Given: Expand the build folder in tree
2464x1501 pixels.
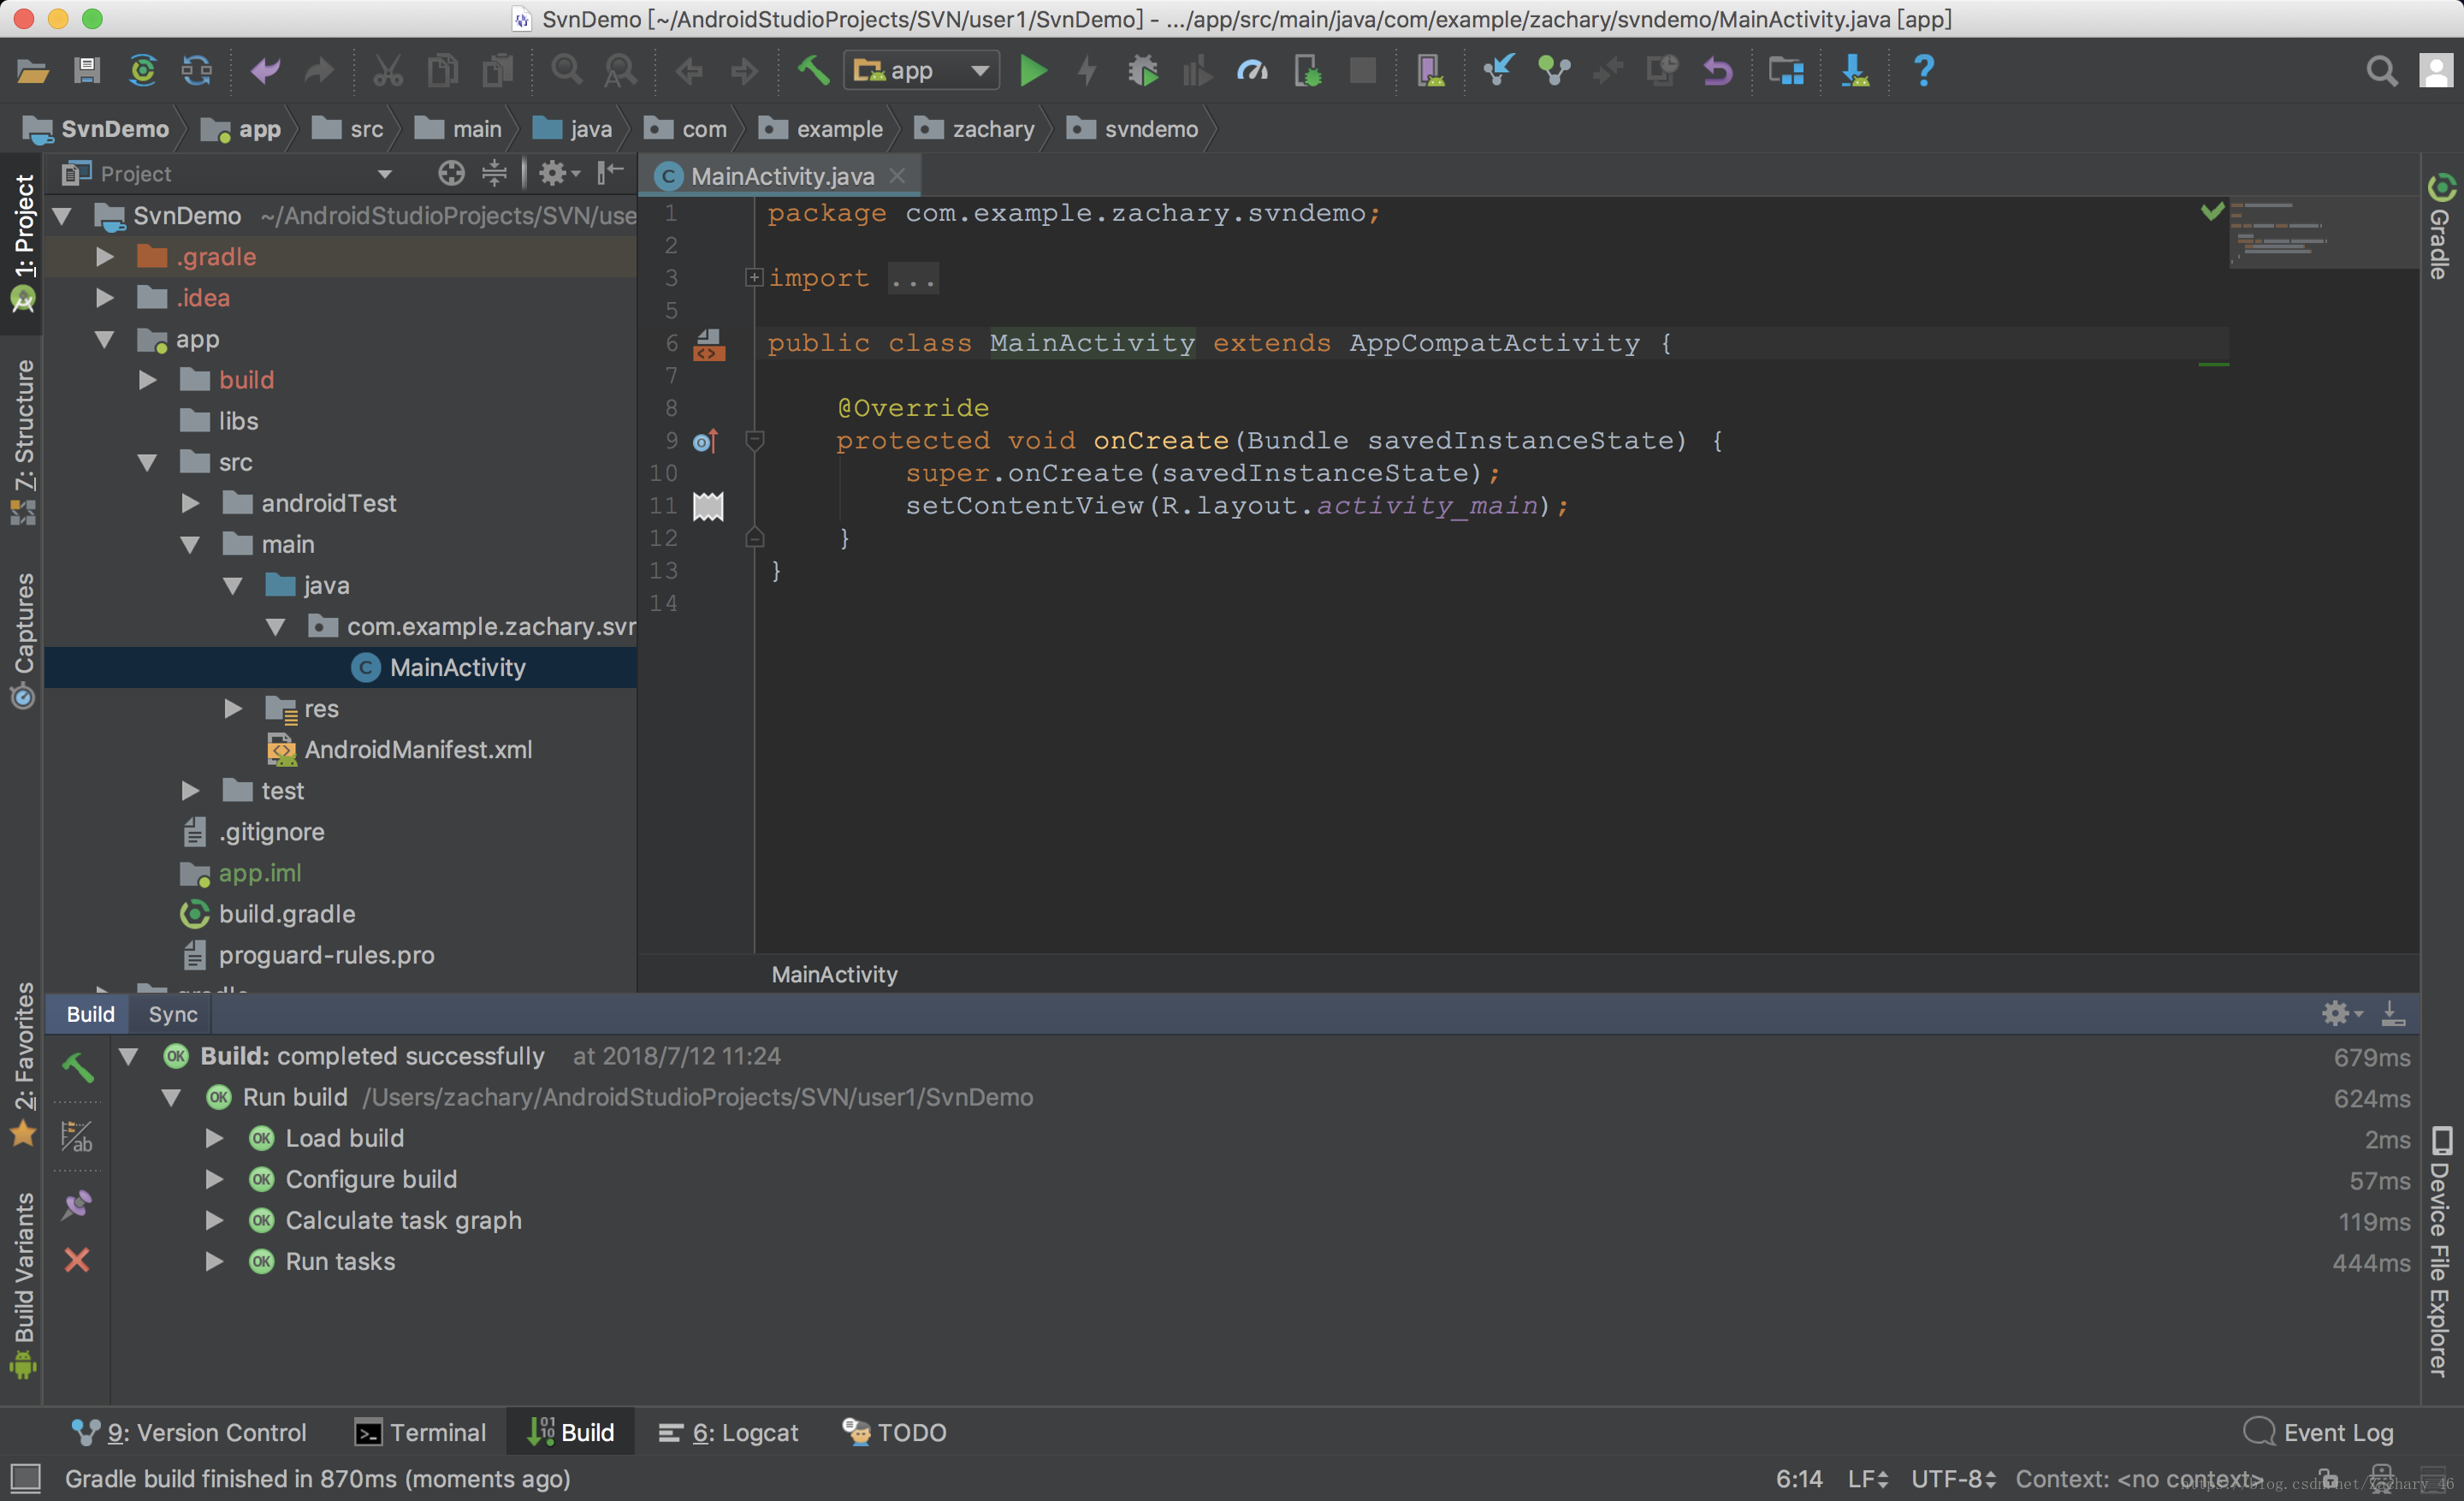Looking at the screenshot, I should (147, 379).
